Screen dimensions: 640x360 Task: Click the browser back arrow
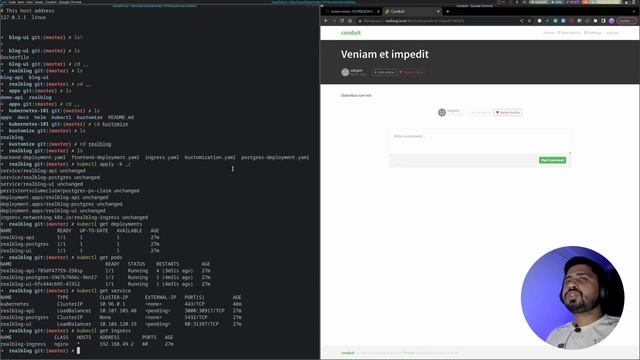click(326, 20)
